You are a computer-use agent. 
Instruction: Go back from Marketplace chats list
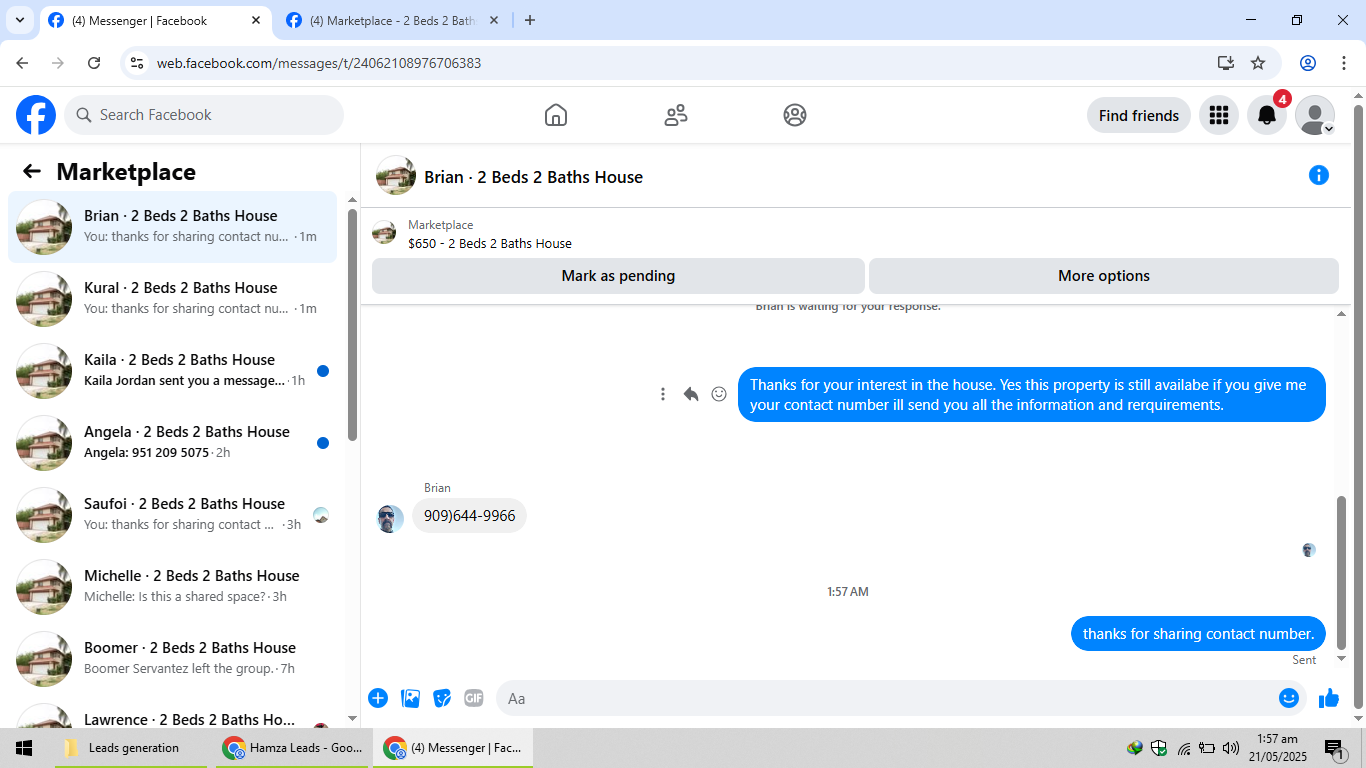click(x=32, y=171)
